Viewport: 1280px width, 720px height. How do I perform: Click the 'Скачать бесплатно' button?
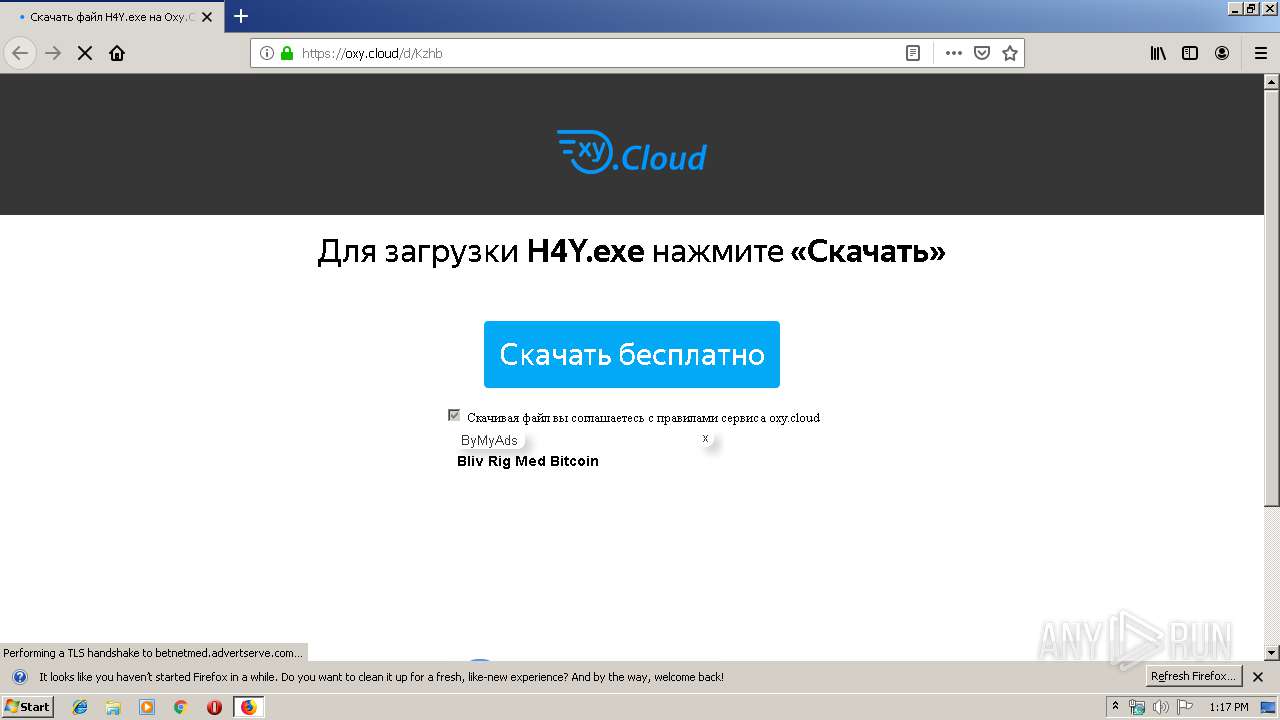(632, 354)
